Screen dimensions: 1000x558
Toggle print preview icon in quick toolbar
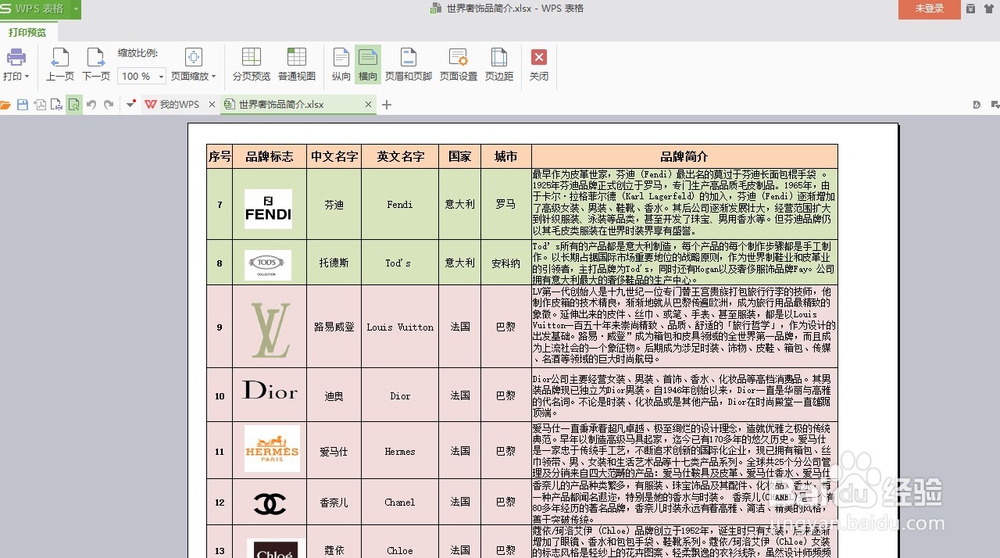click(x=74, y=105)
